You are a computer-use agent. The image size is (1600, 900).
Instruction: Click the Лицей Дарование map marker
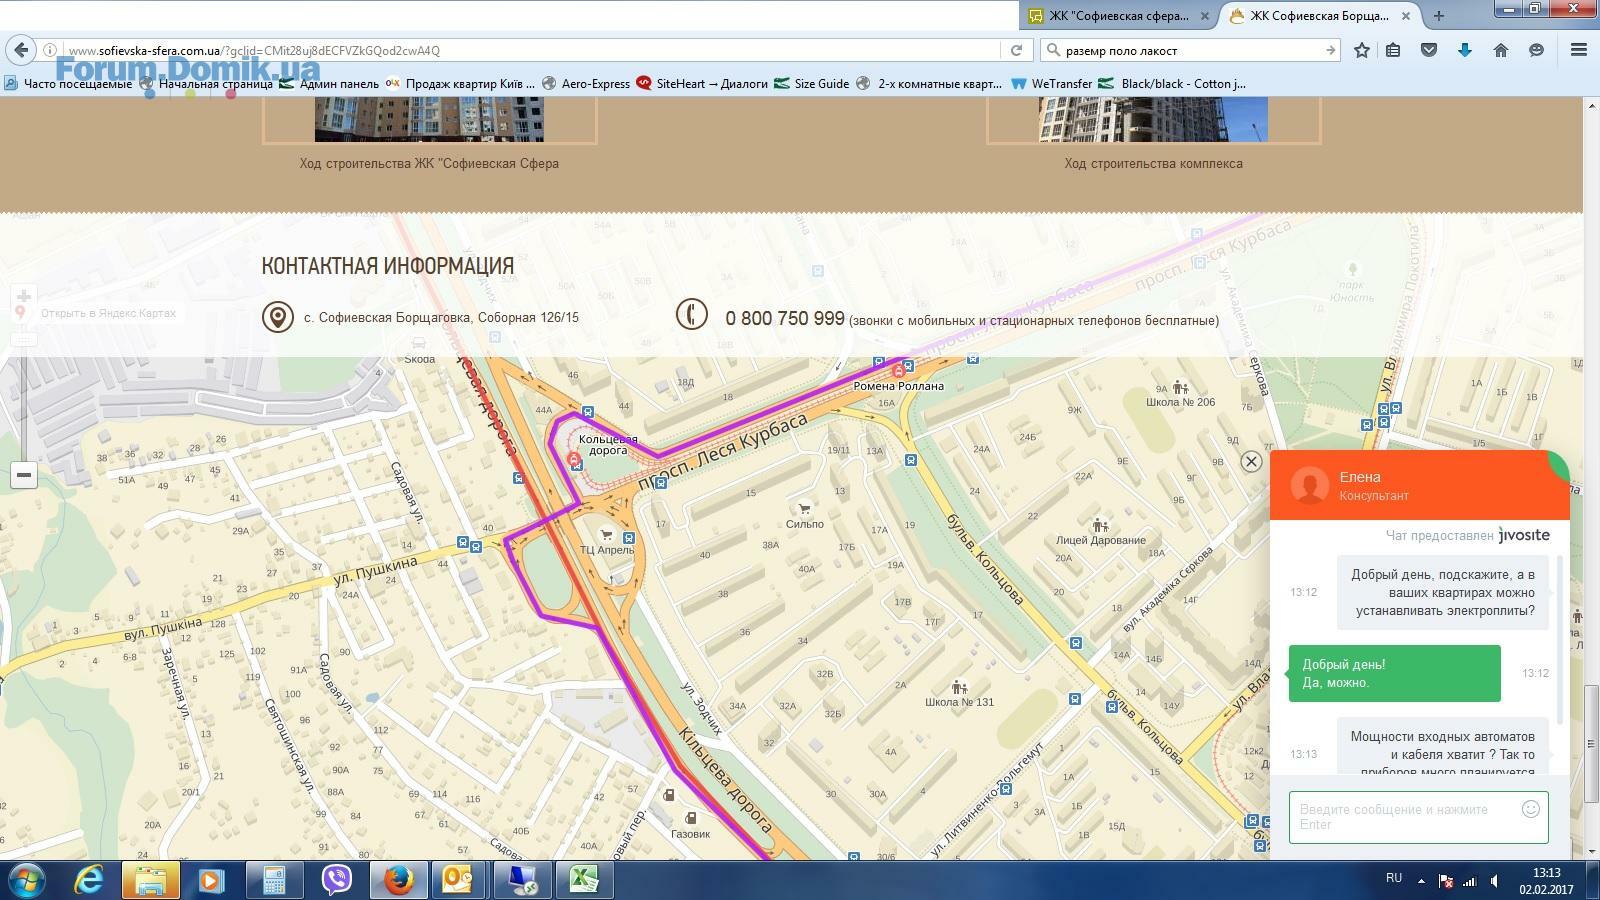(1100, 525)
